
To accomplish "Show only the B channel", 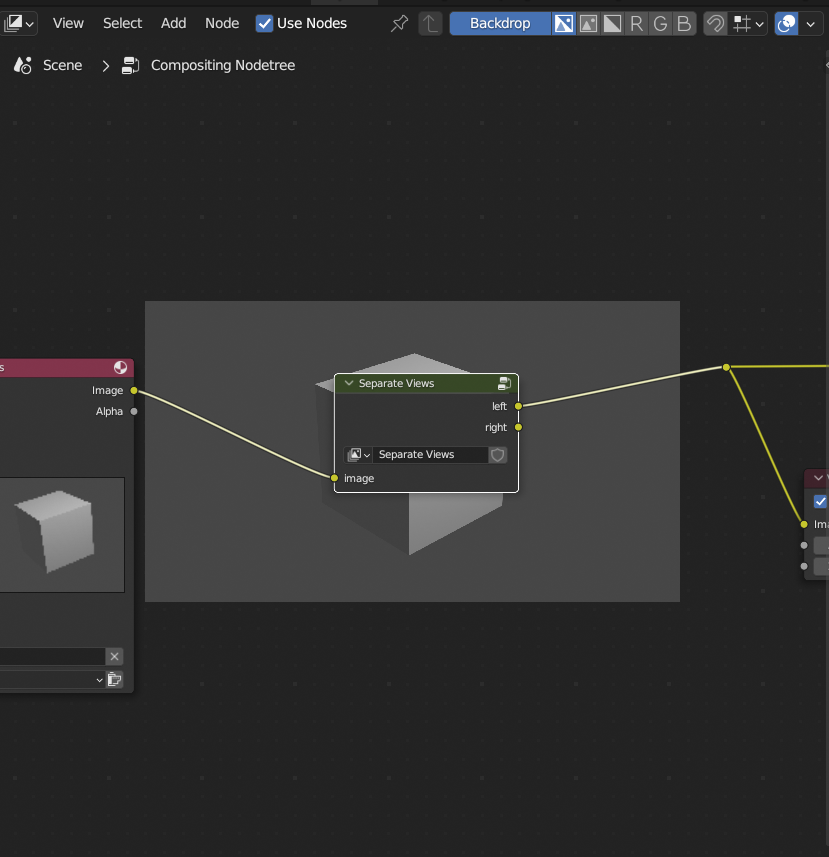I will [x=684, y=24].
